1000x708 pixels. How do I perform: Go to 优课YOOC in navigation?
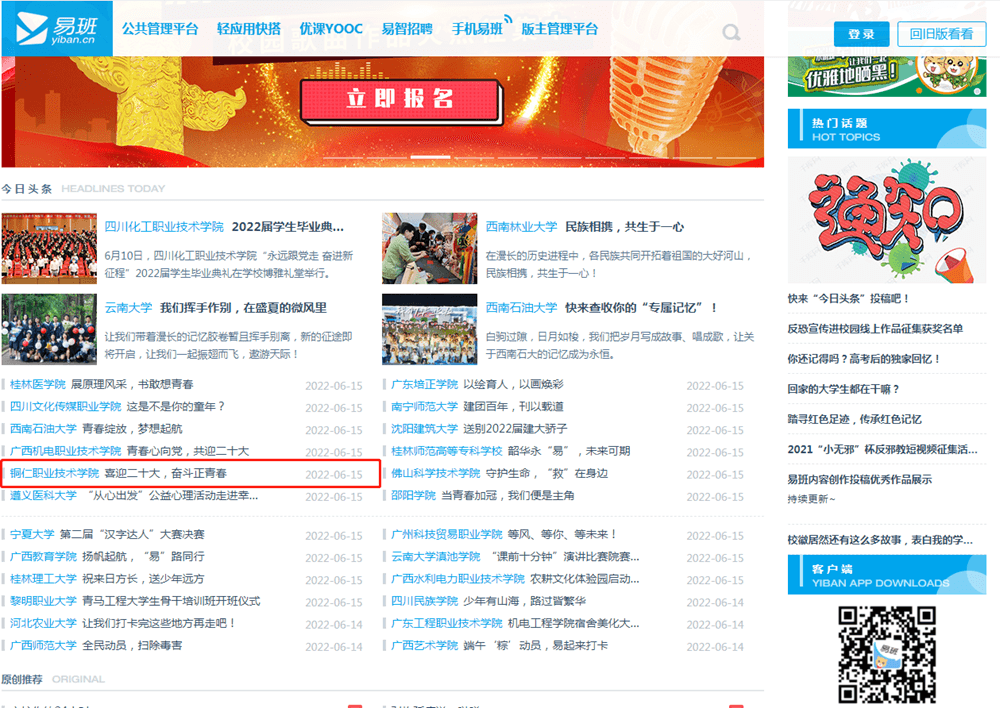(x=331, y=29)
